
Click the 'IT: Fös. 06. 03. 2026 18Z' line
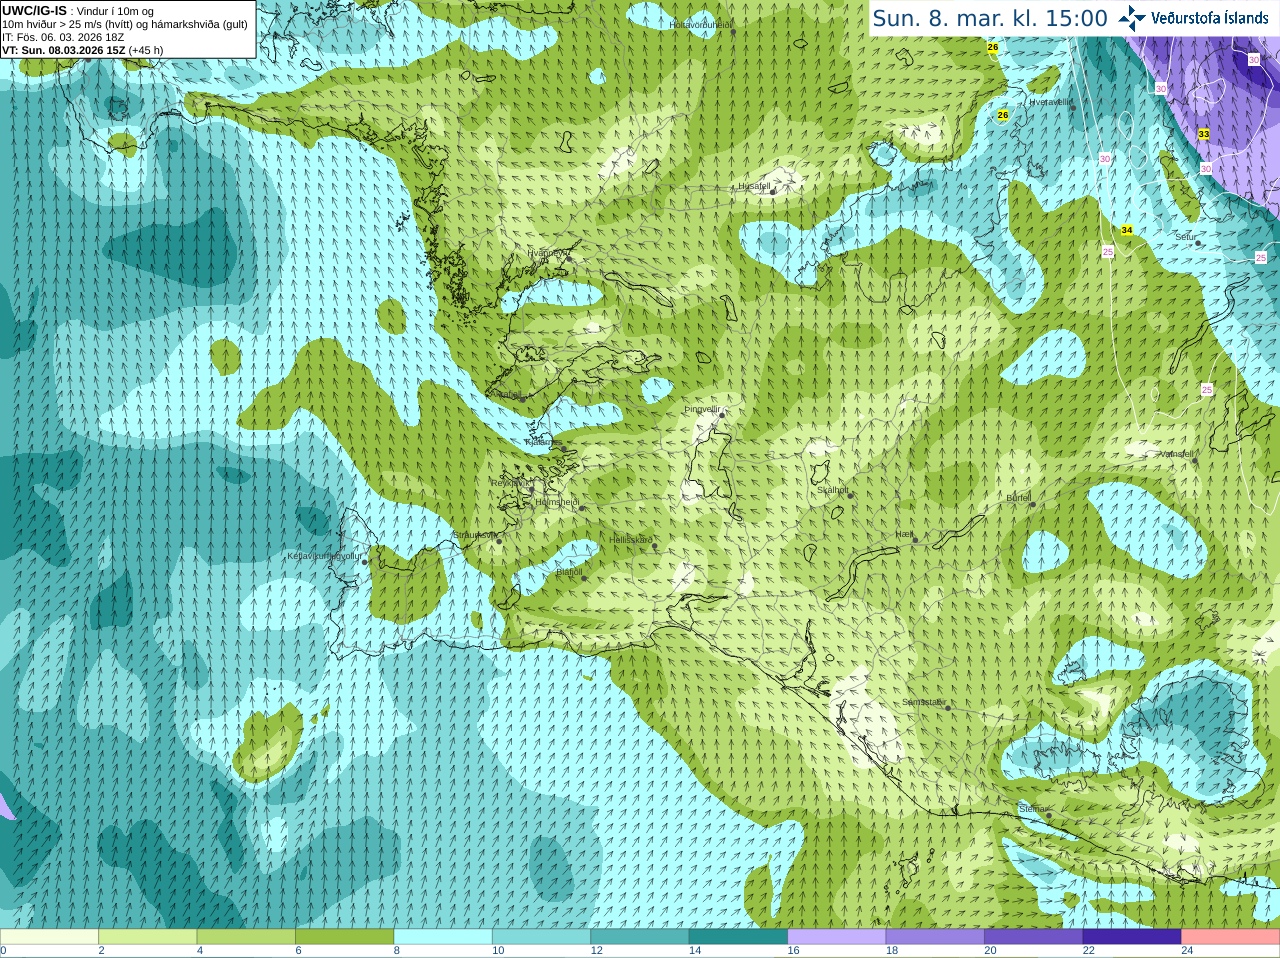coord(63,37)
